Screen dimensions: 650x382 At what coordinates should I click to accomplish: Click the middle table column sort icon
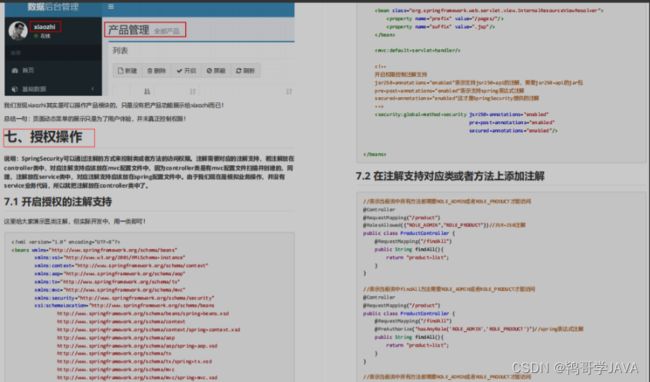coord(192,91)
